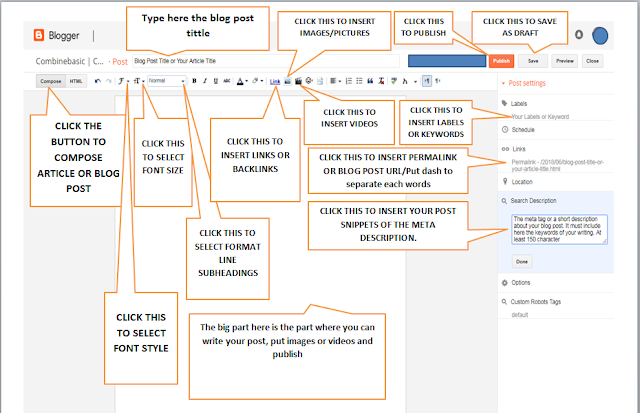This screenshot has height=413, width=640.
Task: Open the Normal heading format dropdown
Action: (167, 81)
